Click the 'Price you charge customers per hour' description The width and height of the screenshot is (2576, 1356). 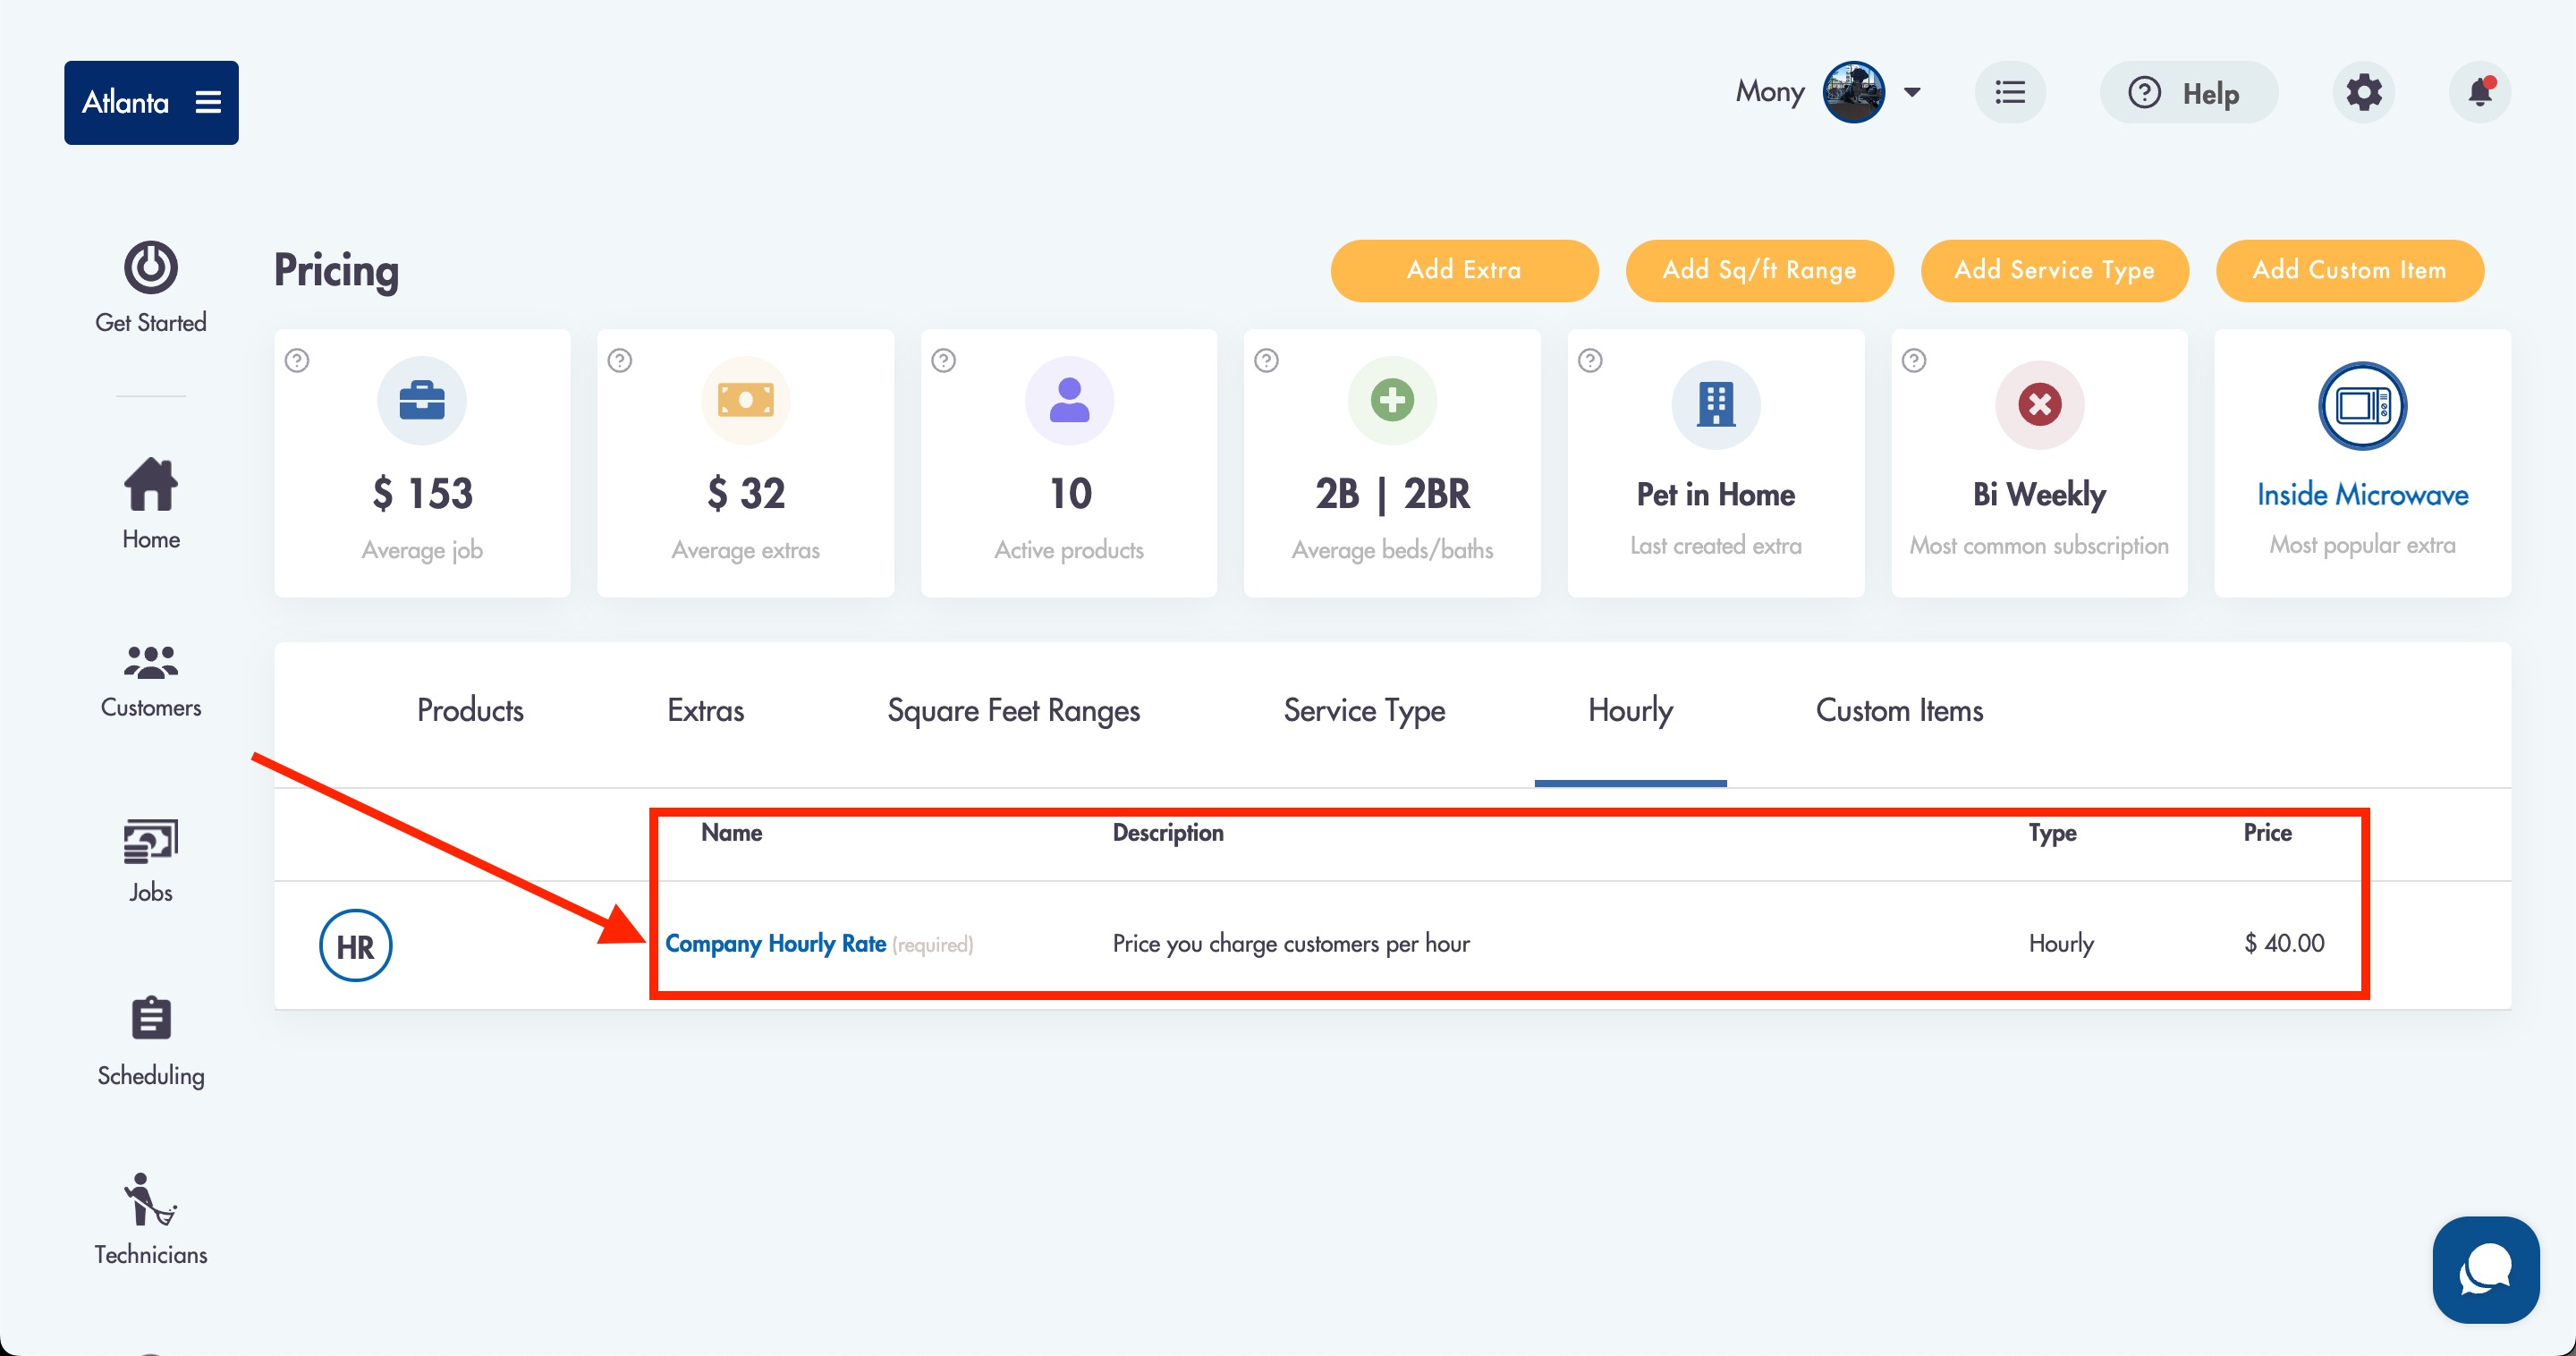[1291, 944]
